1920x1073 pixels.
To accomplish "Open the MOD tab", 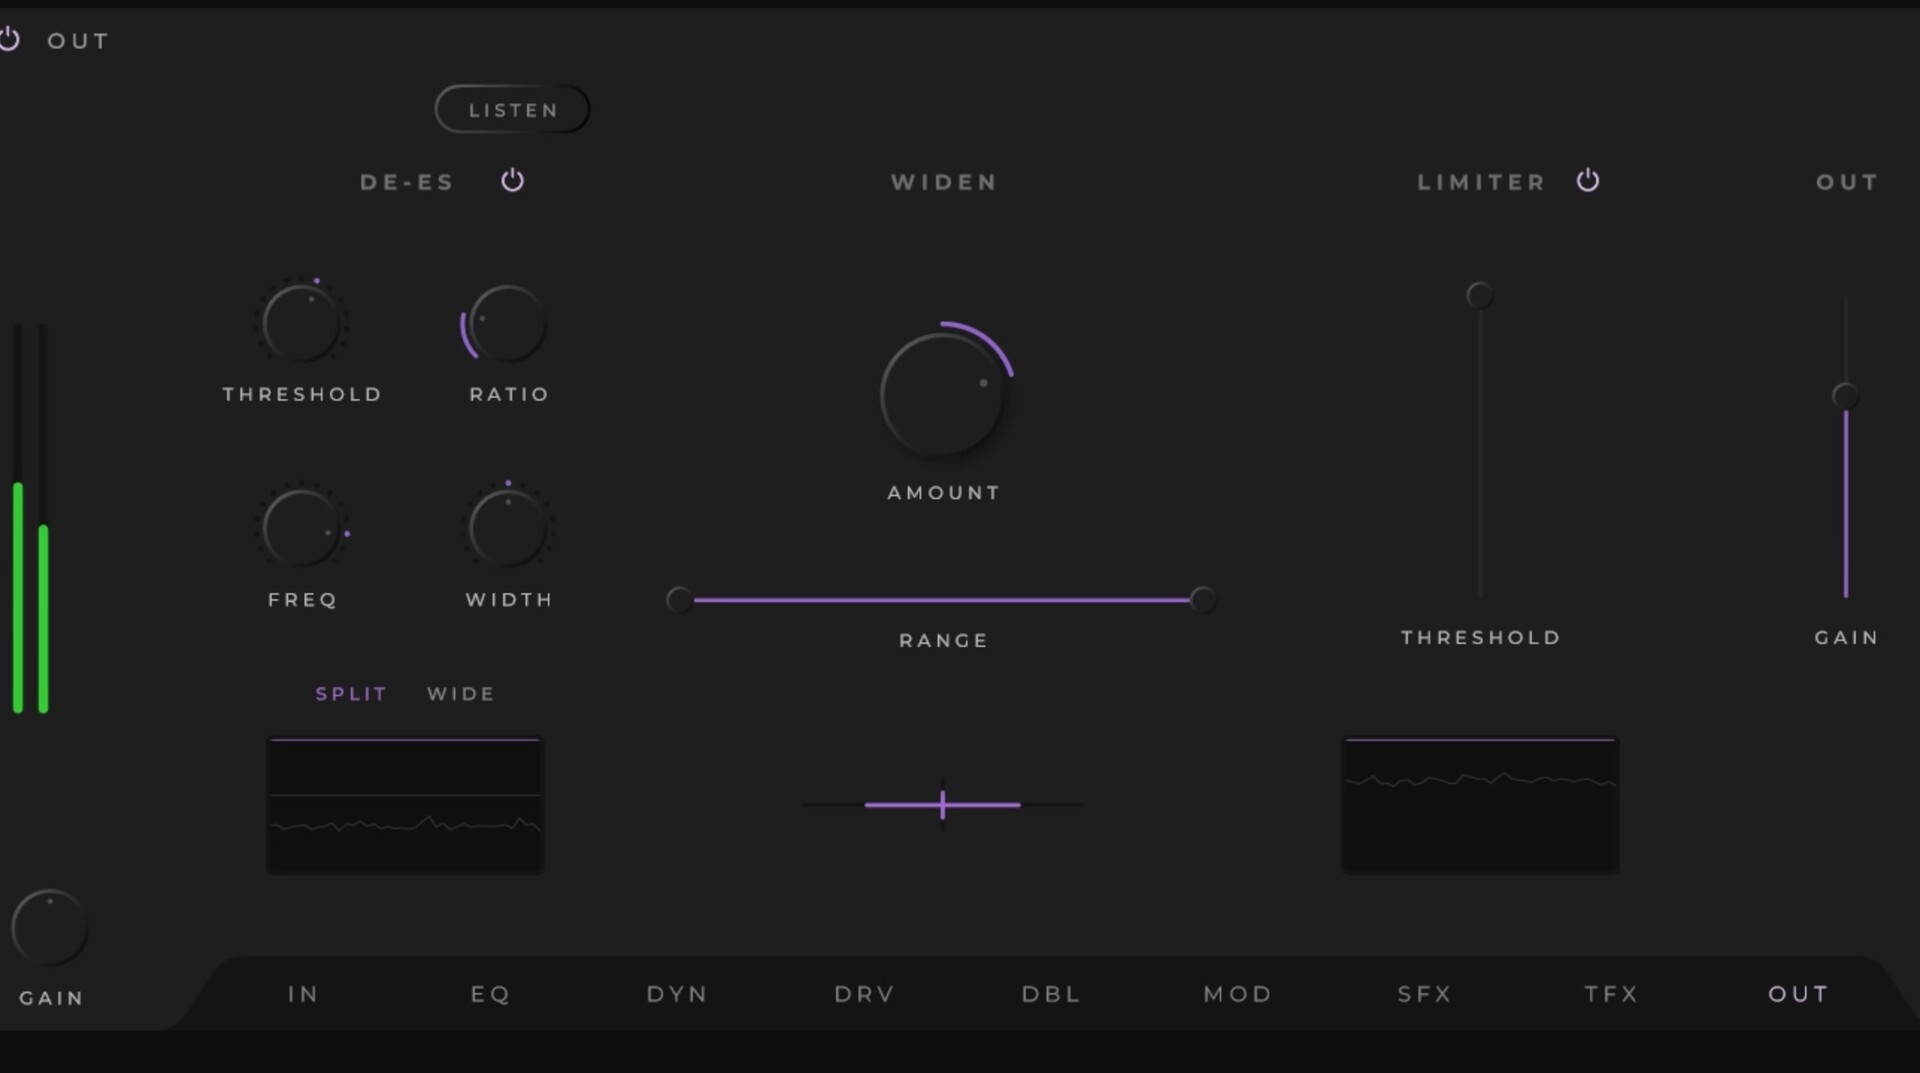I will (1237, 994).
